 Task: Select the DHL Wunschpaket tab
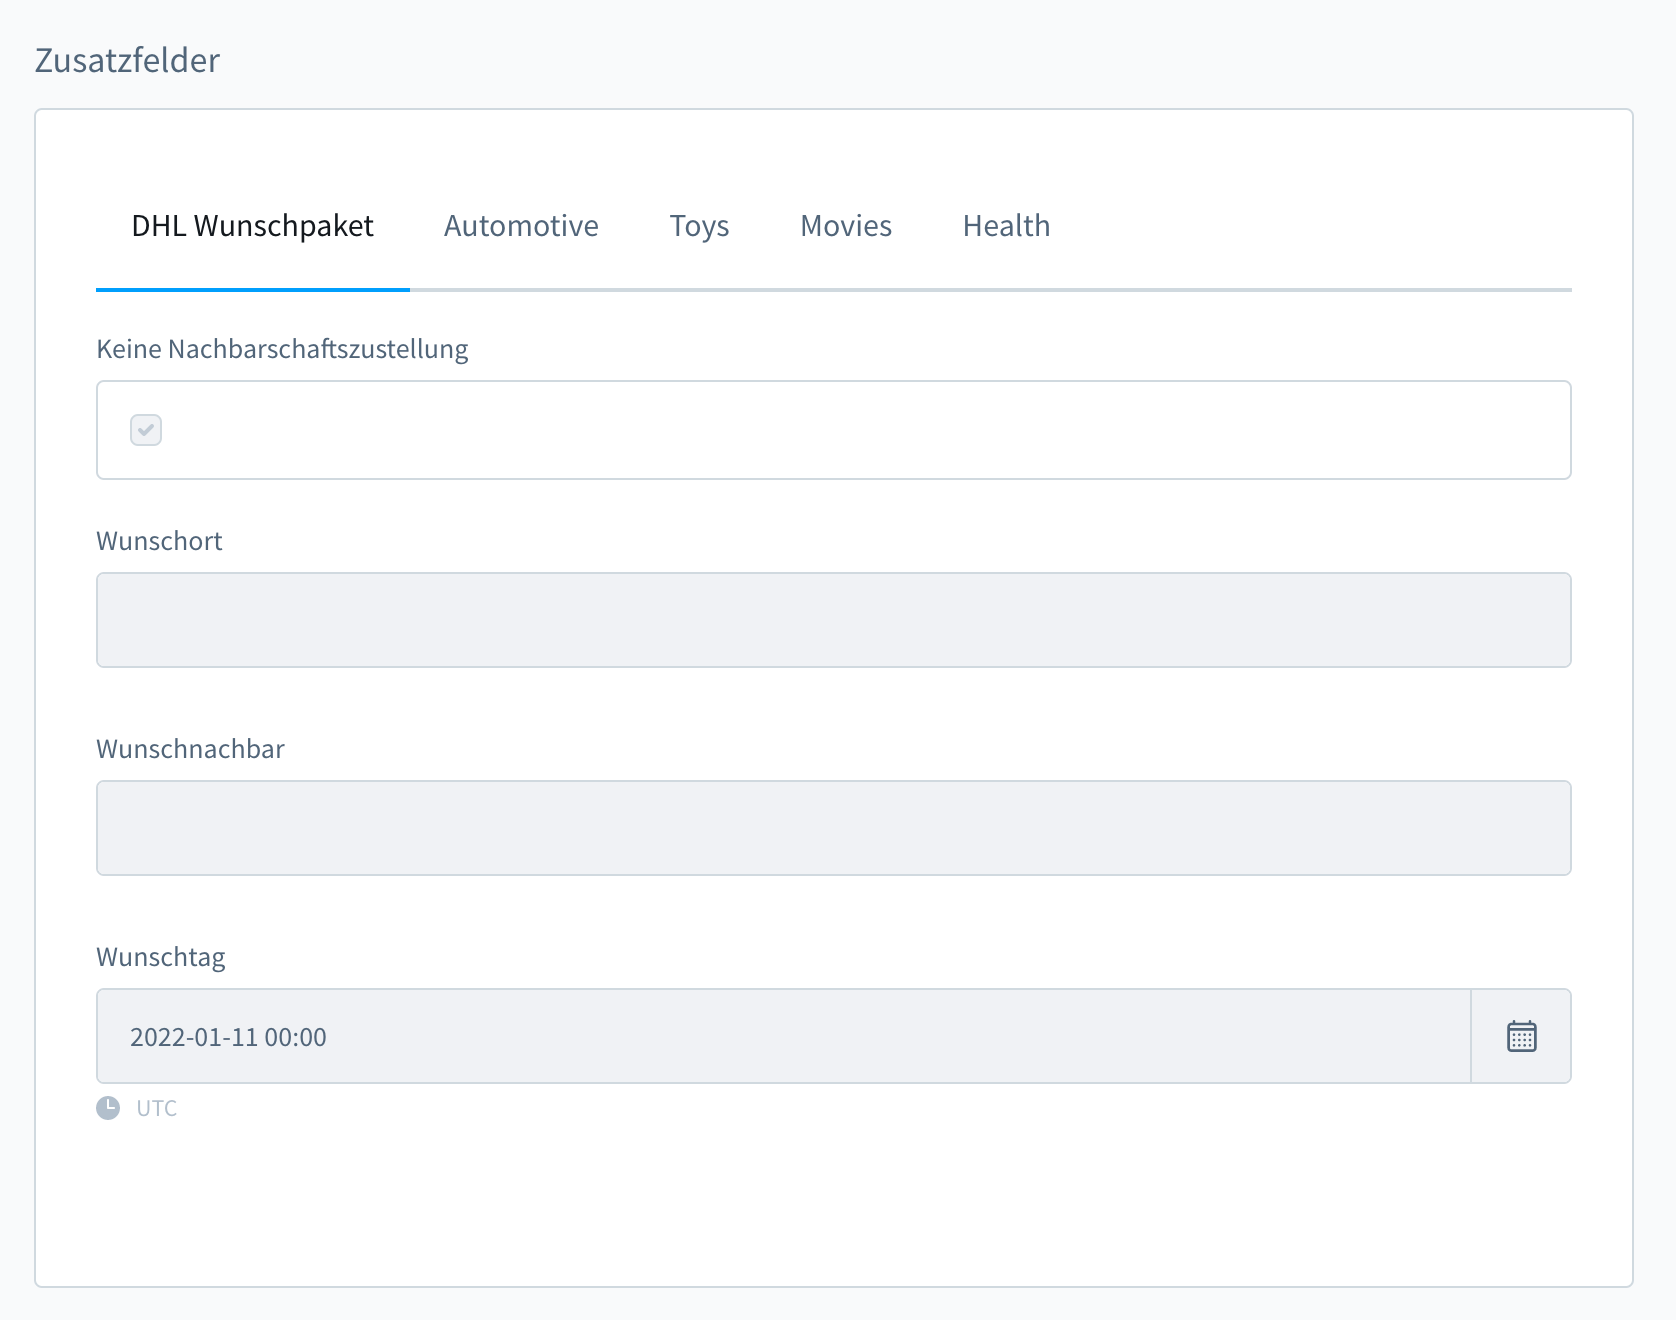tap(252, 226)
